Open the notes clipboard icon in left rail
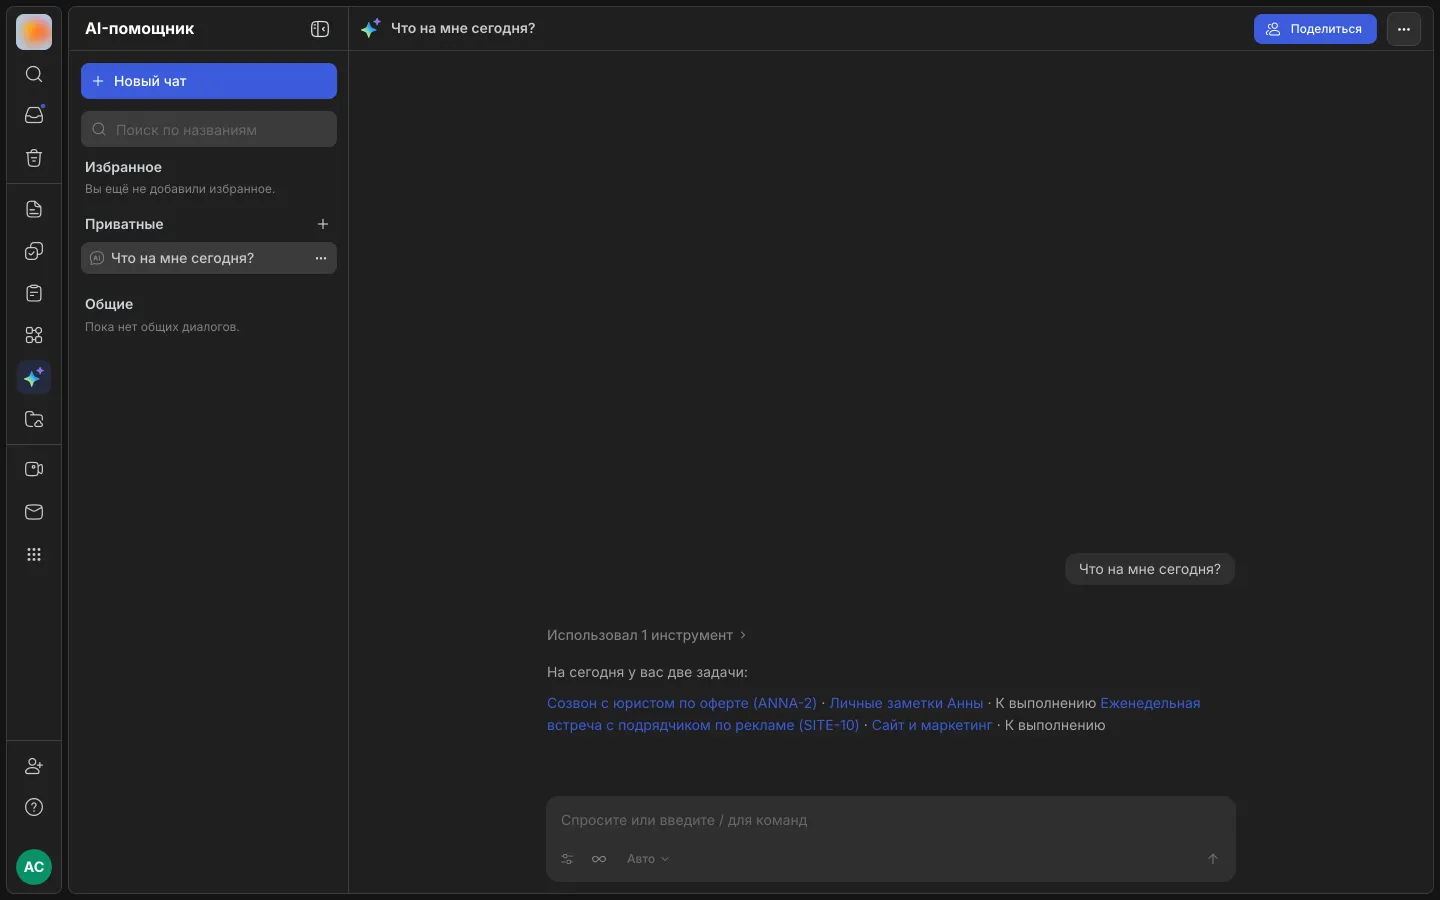Screen dimensions: 1440x900 pyautogui.click(x=34, y=293)
